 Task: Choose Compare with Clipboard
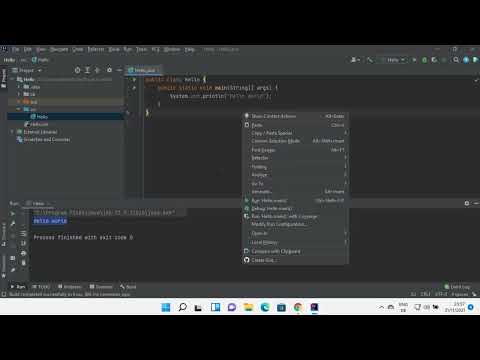point(295,251)
